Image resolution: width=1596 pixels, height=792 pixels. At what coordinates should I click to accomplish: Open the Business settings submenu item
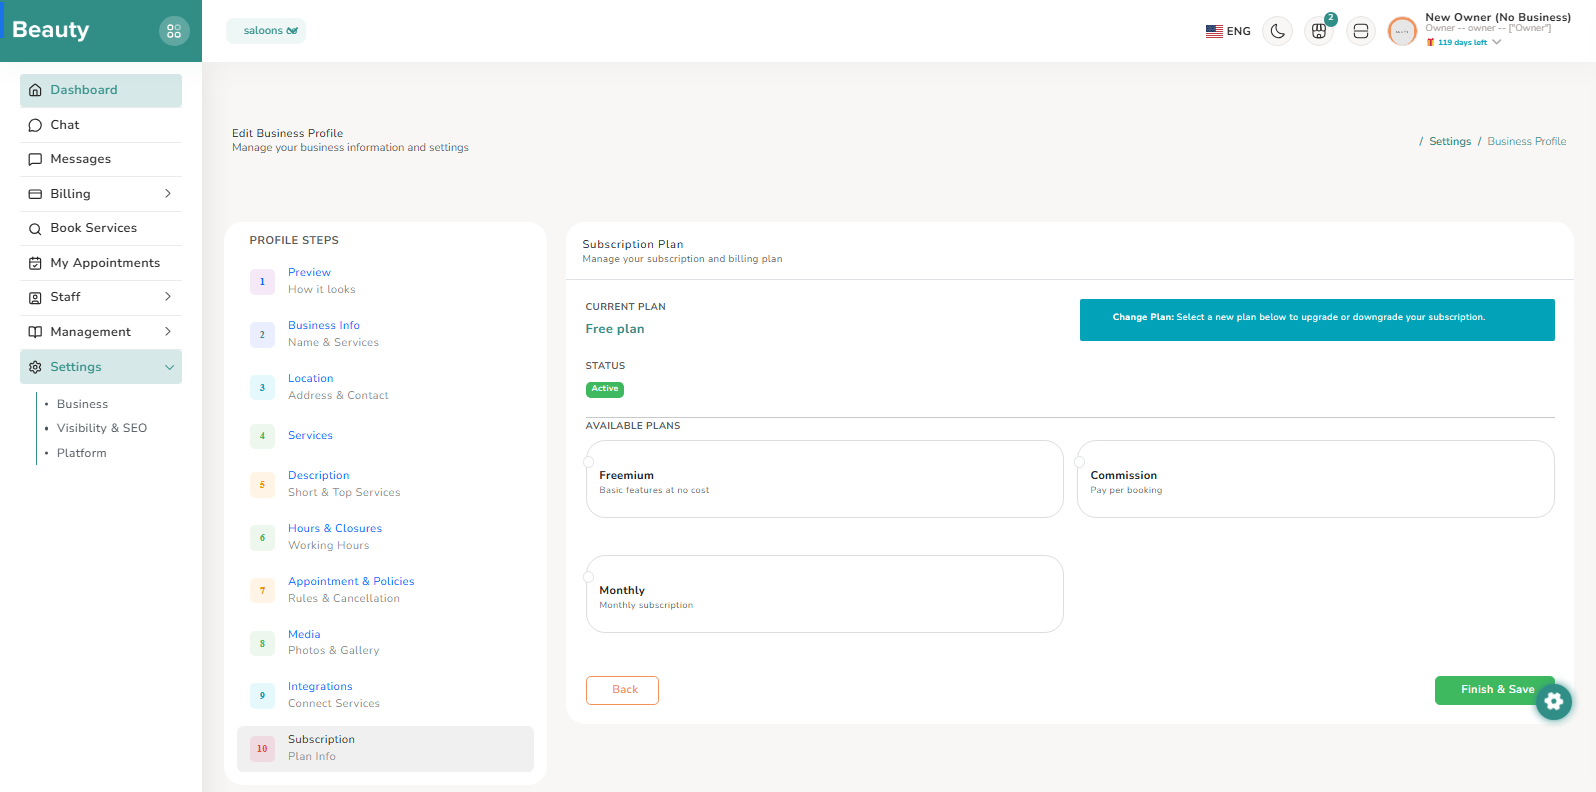pyautogui.click(x=82, y=404)
